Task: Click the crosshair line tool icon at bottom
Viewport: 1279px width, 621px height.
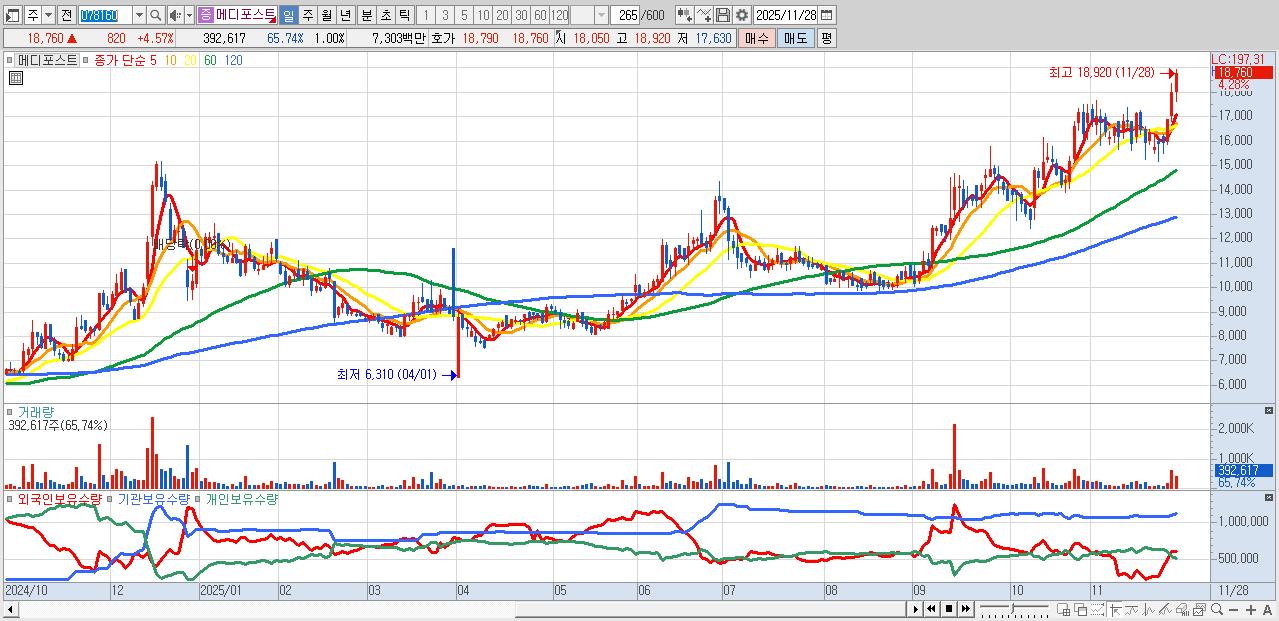Action: (x=1114, y=610)
